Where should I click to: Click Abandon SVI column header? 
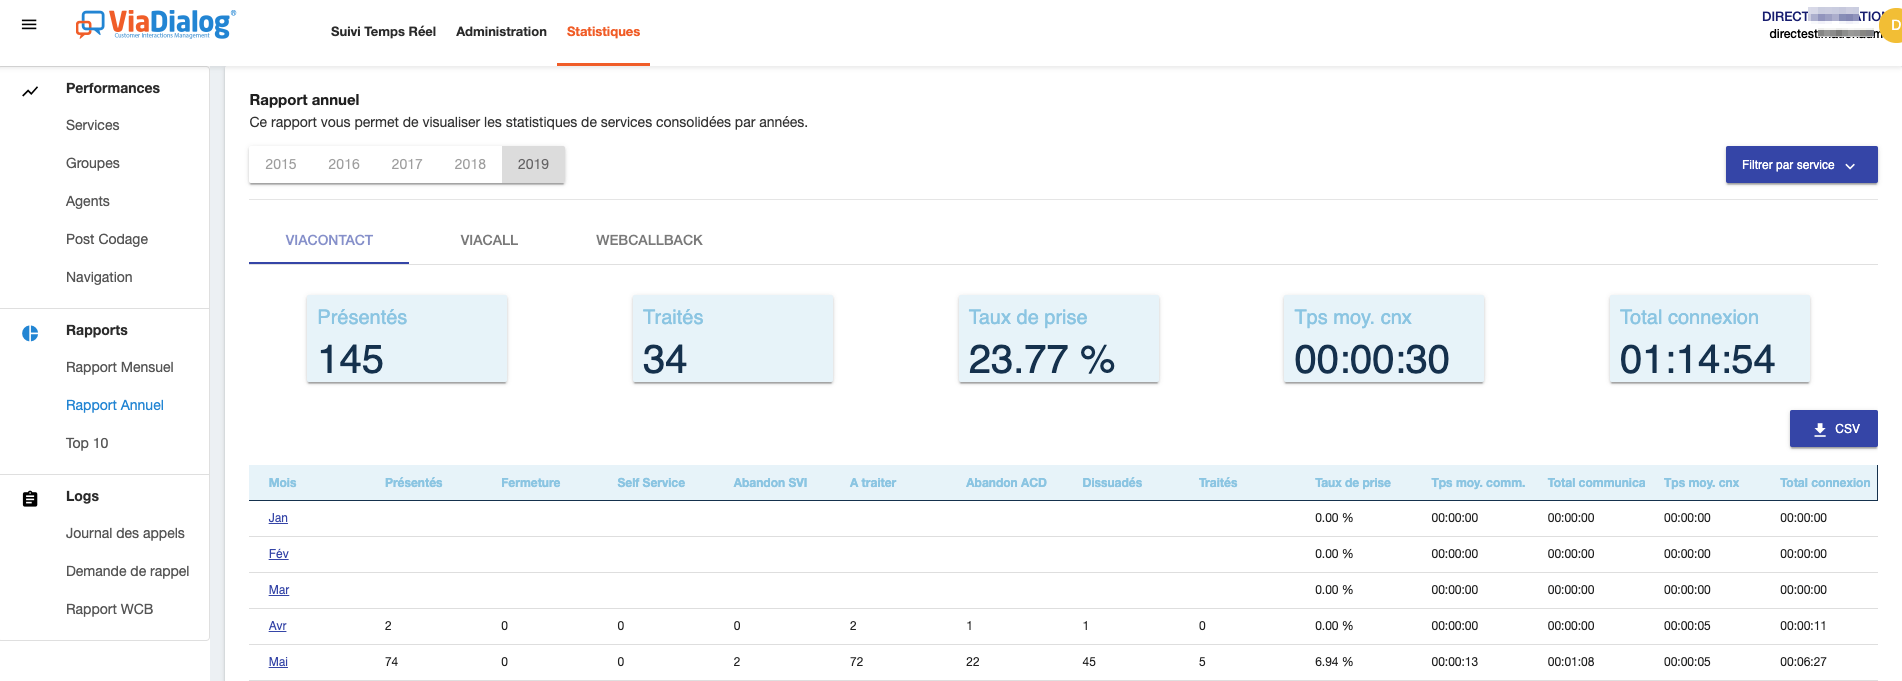770,483
